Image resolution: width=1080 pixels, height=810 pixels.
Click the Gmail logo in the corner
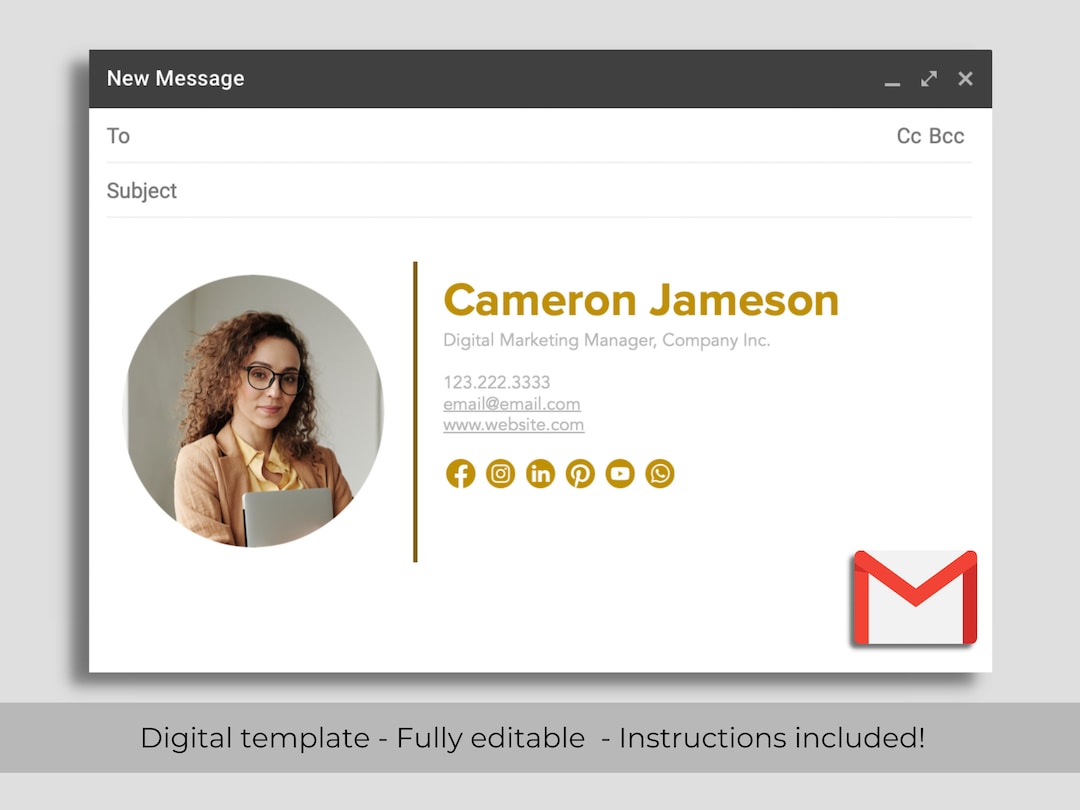coord(913,597)
